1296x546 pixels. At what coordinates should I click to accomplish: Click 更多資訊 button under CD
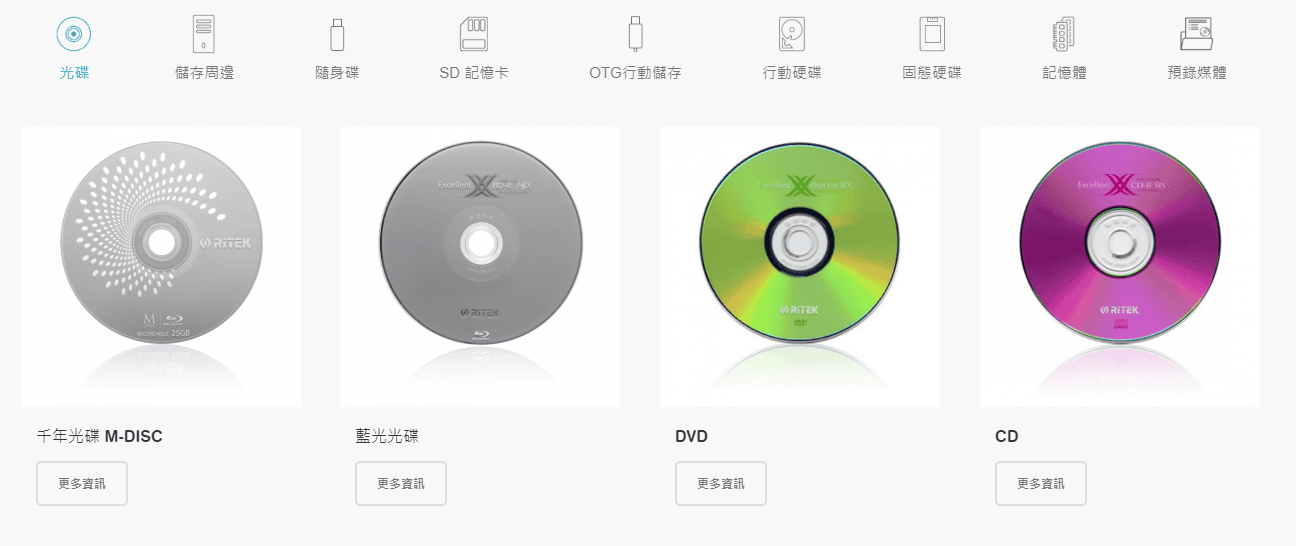pos(1041,484)
